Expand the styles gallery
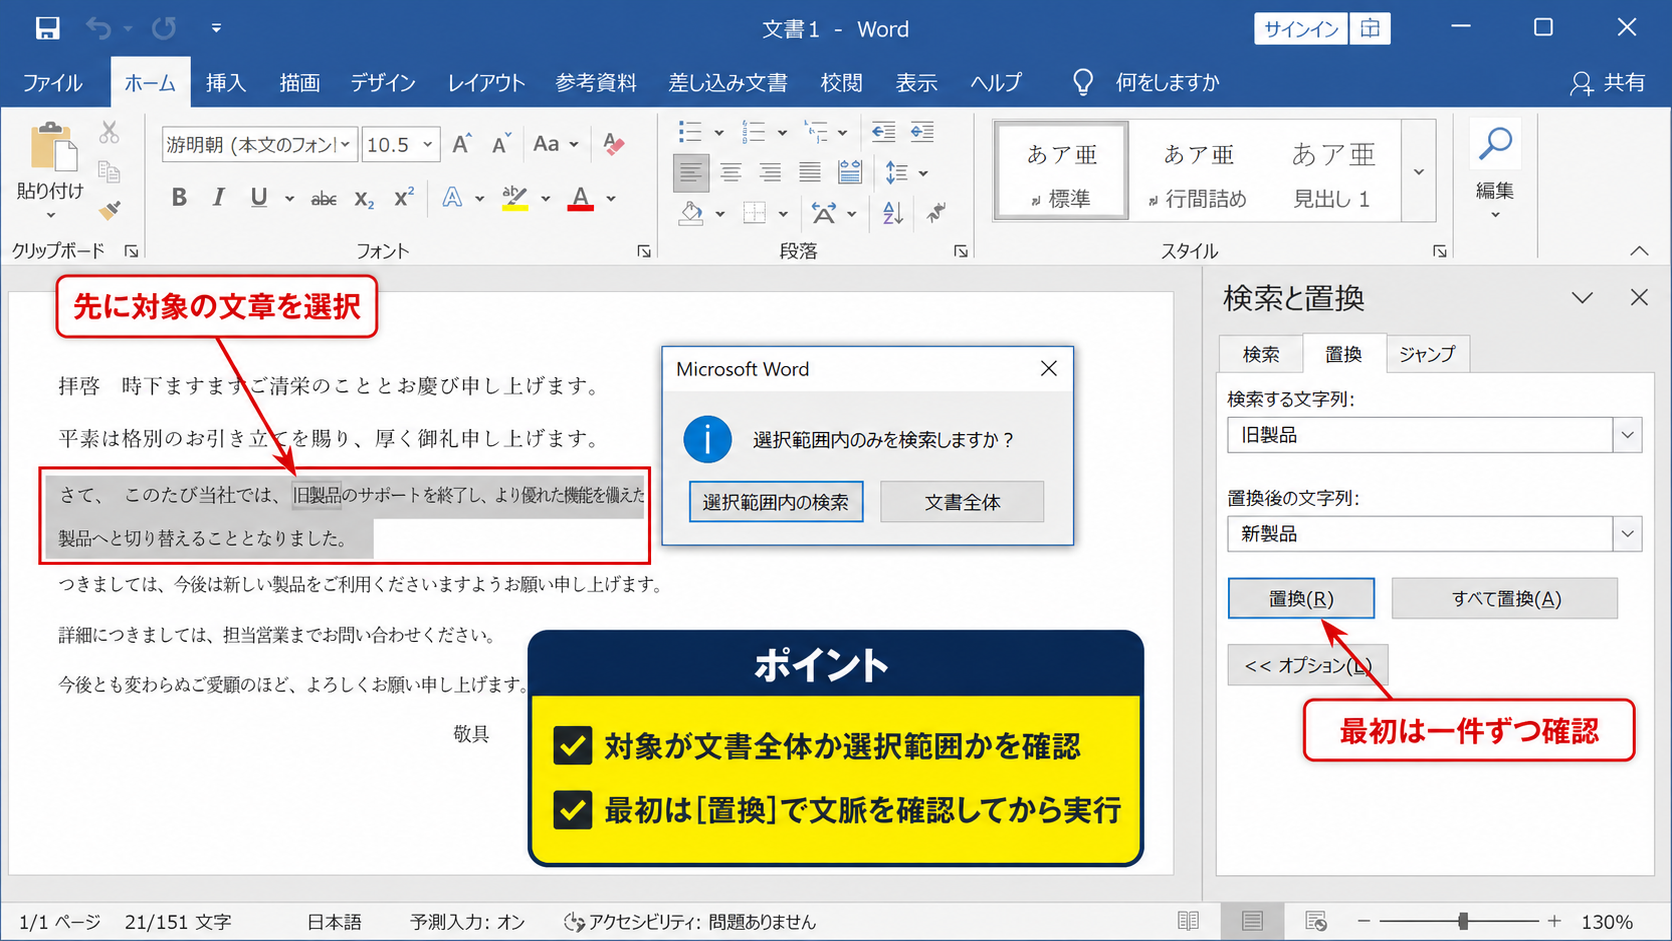Viewport: 1672px width, 941px height. [1418, 171]
